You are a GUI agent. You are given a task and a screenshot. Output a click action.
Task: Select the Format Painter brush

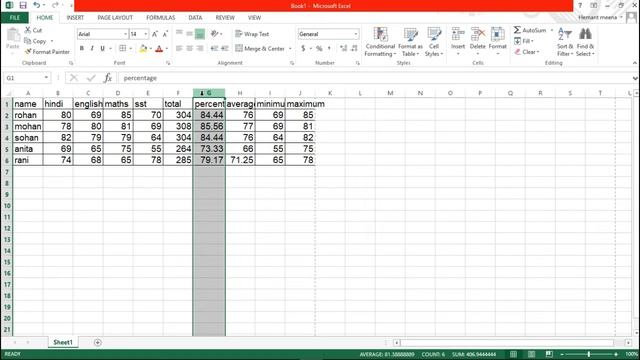coord(28,52)
